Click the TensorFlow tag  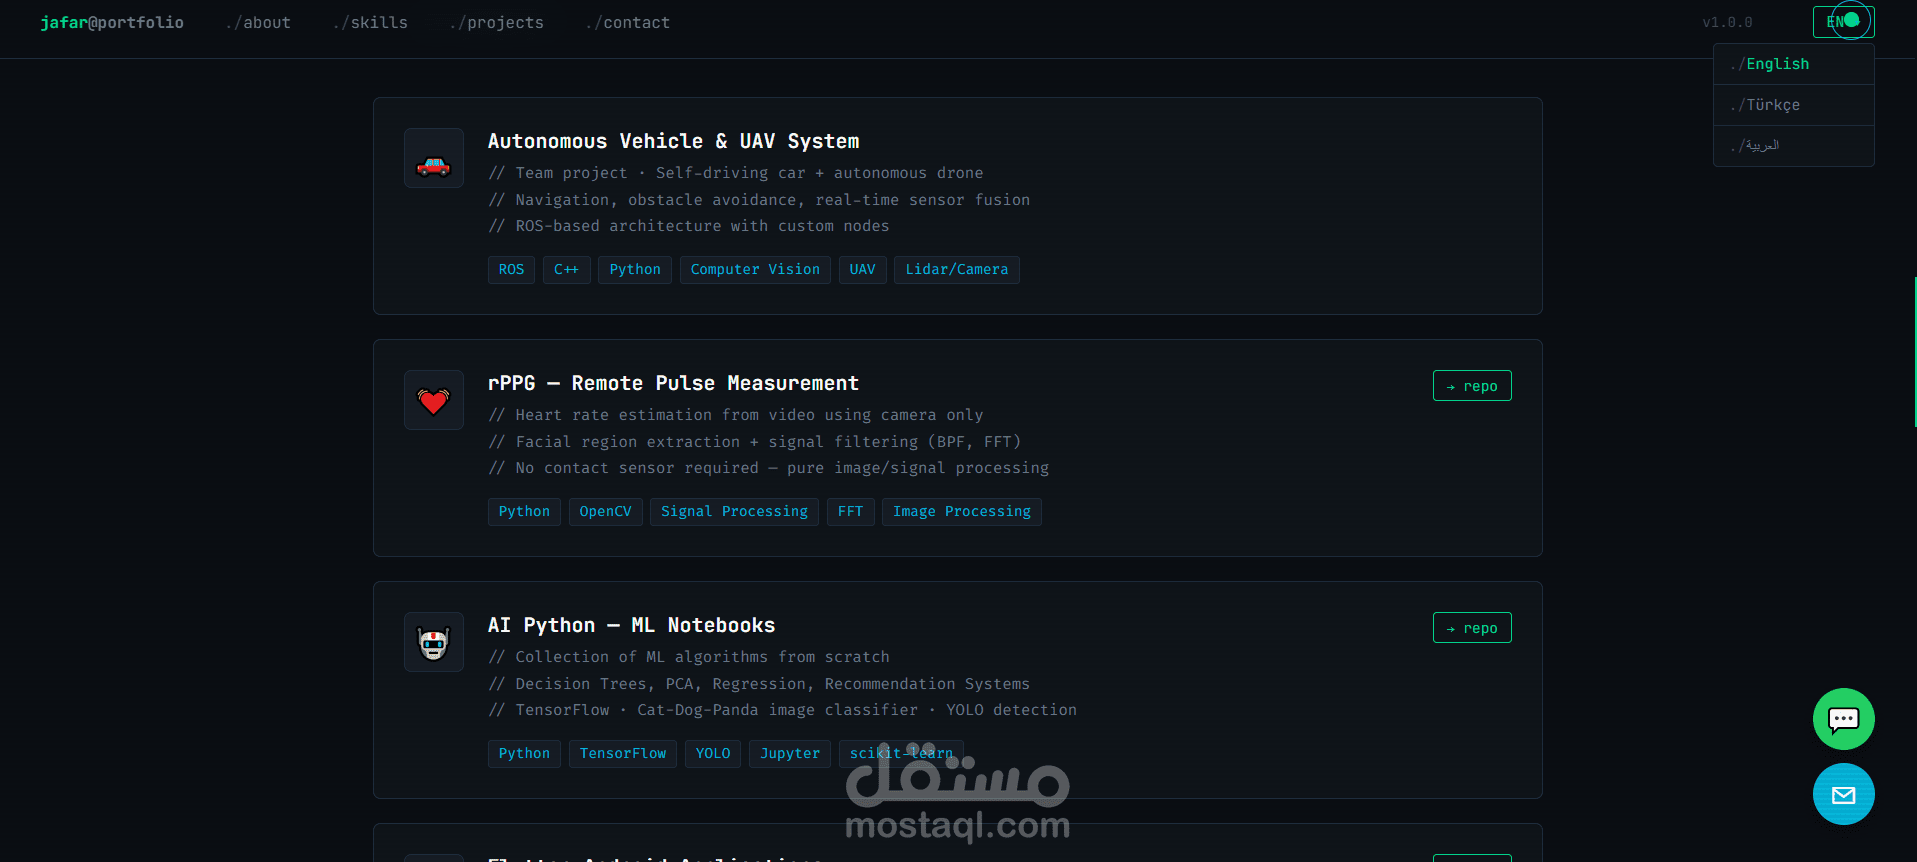coord(623,754)
